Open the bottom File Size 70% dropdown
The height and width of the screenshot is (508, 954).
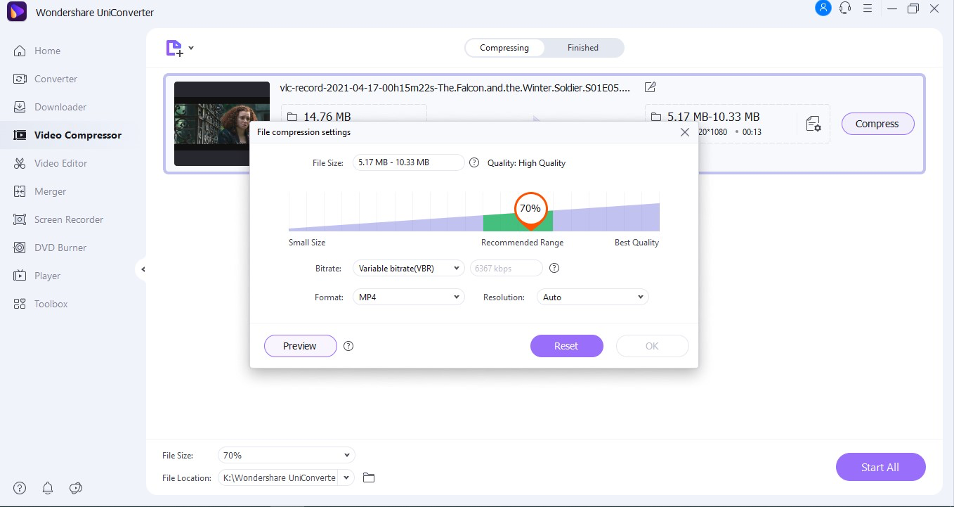tap(286, 455)
